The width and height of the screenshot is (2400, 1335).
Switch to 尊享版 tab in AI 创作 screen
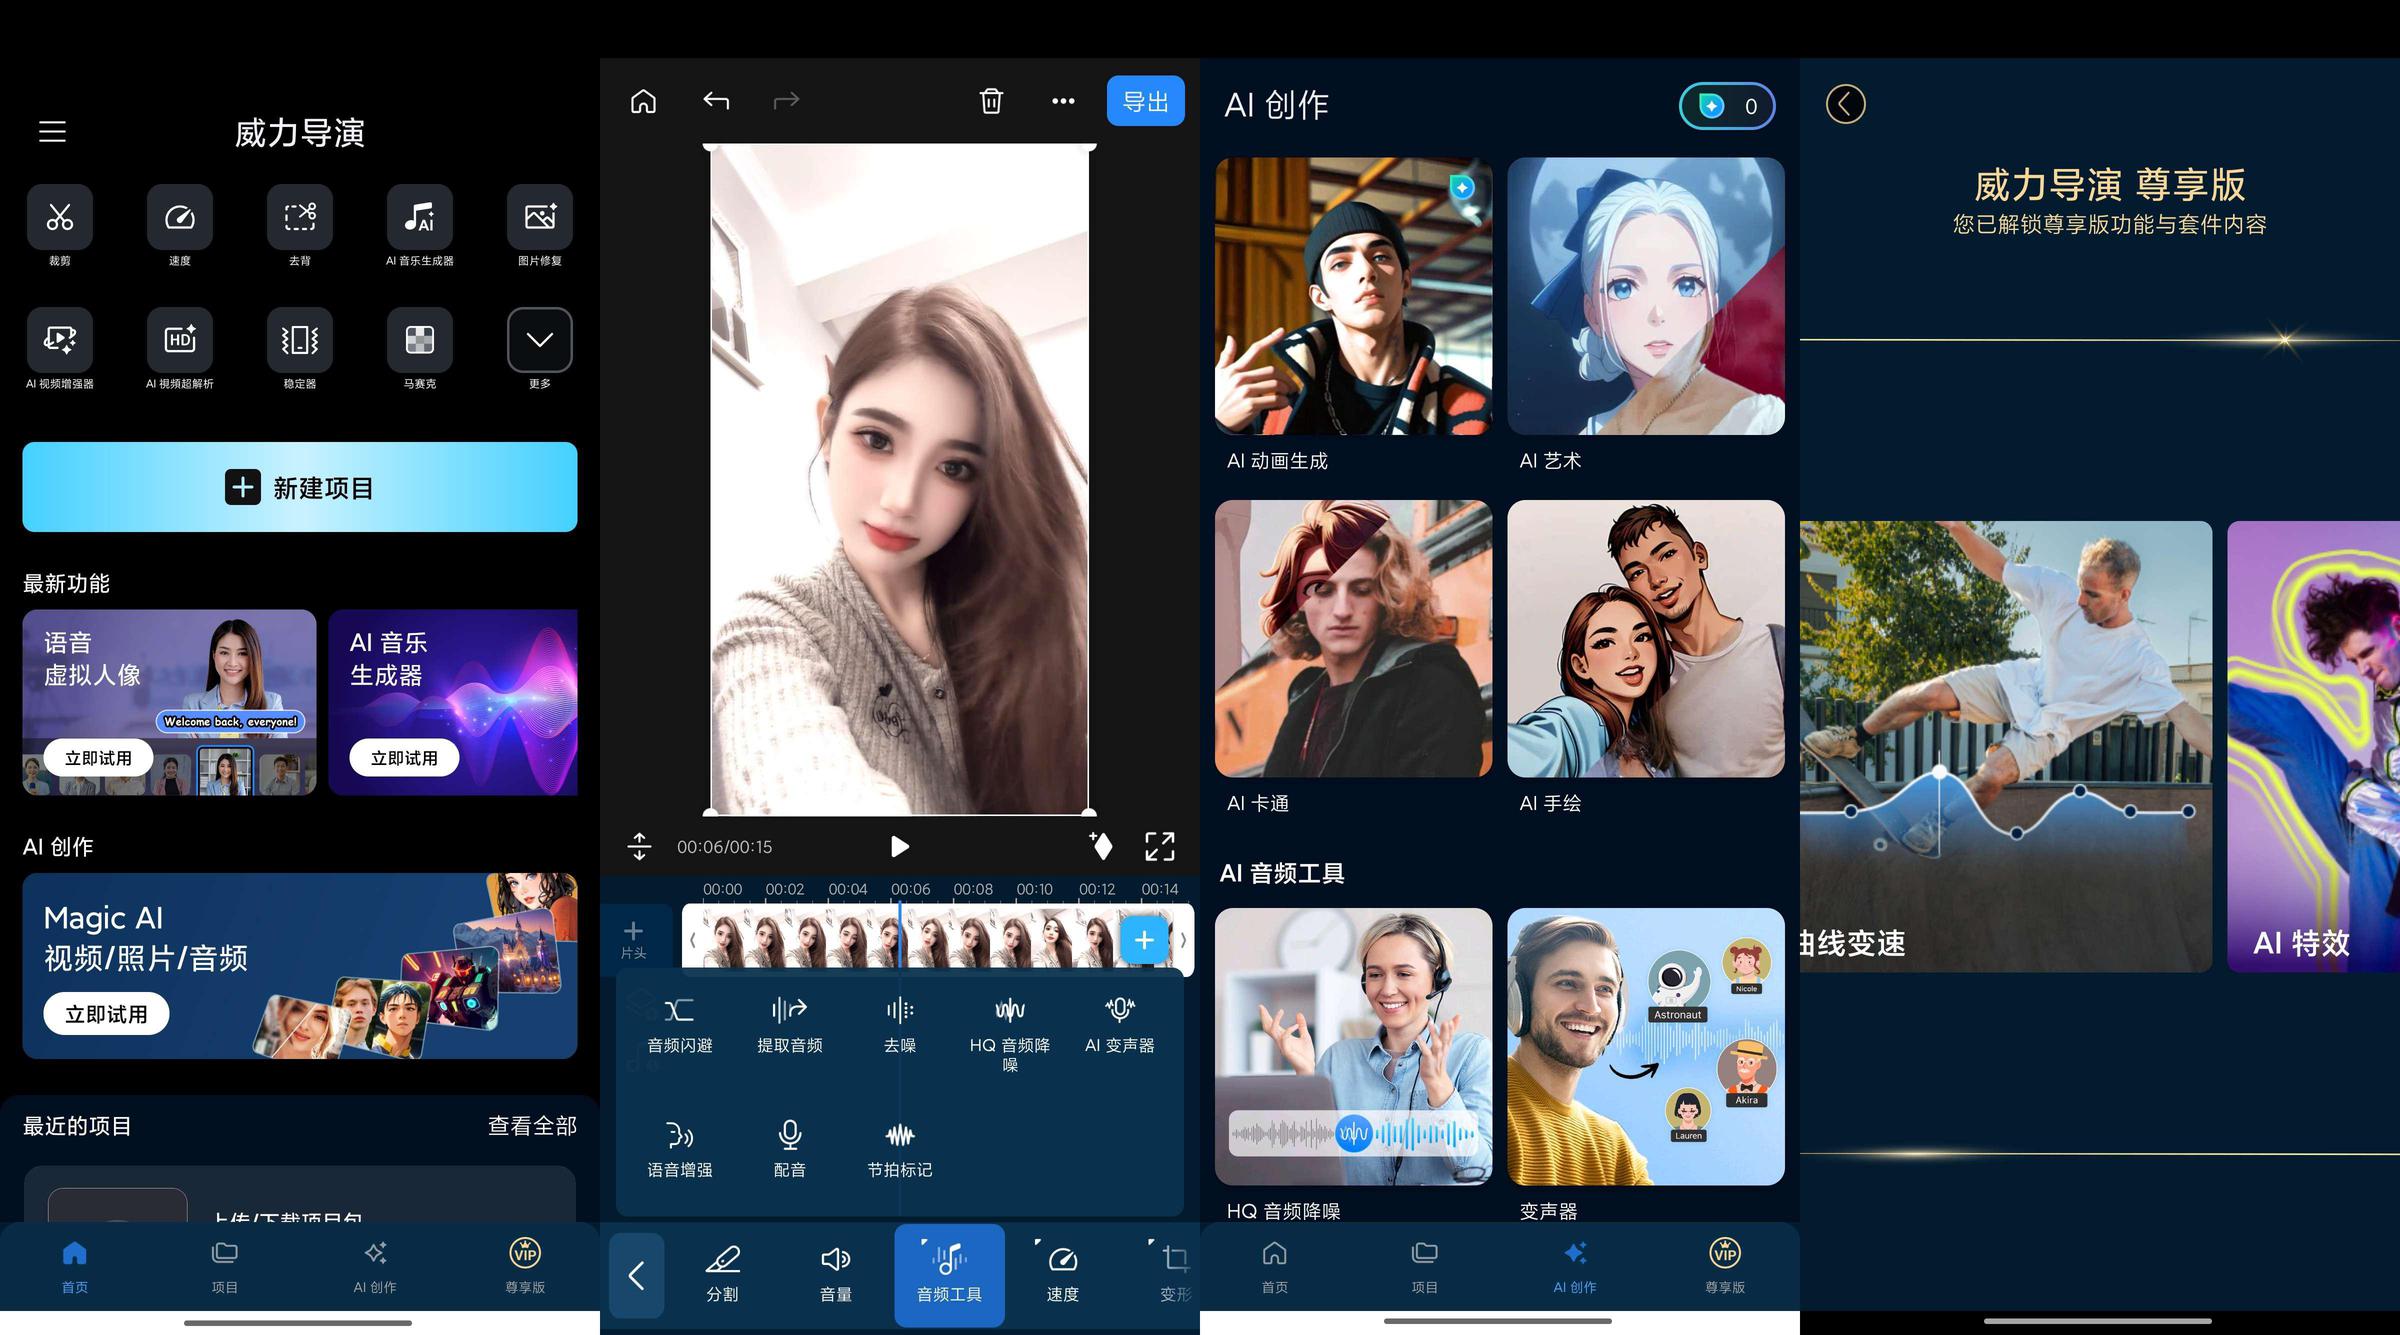tap(1725, 1267)
